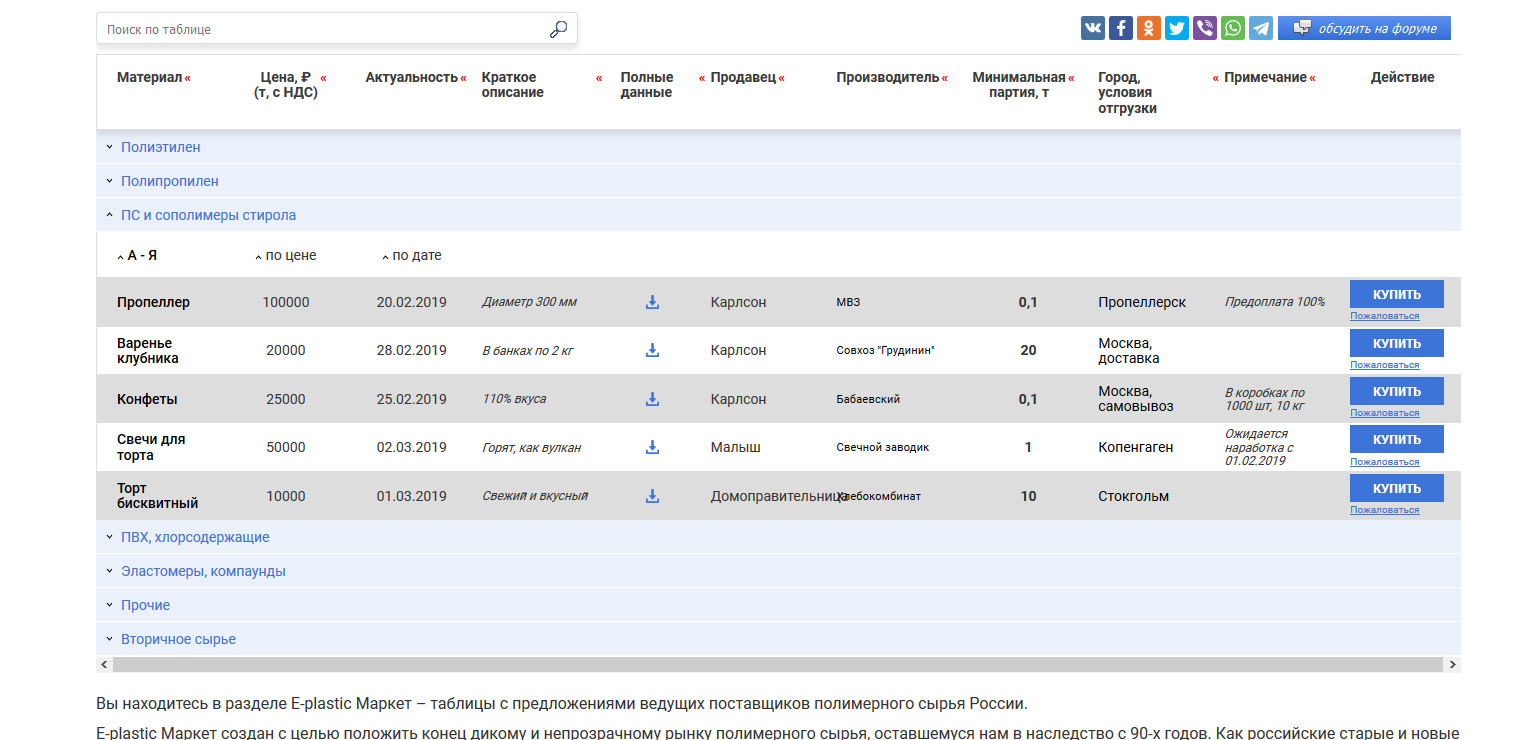
Task: Click search magnifier icon in table search
Action: tap(558, 30)
